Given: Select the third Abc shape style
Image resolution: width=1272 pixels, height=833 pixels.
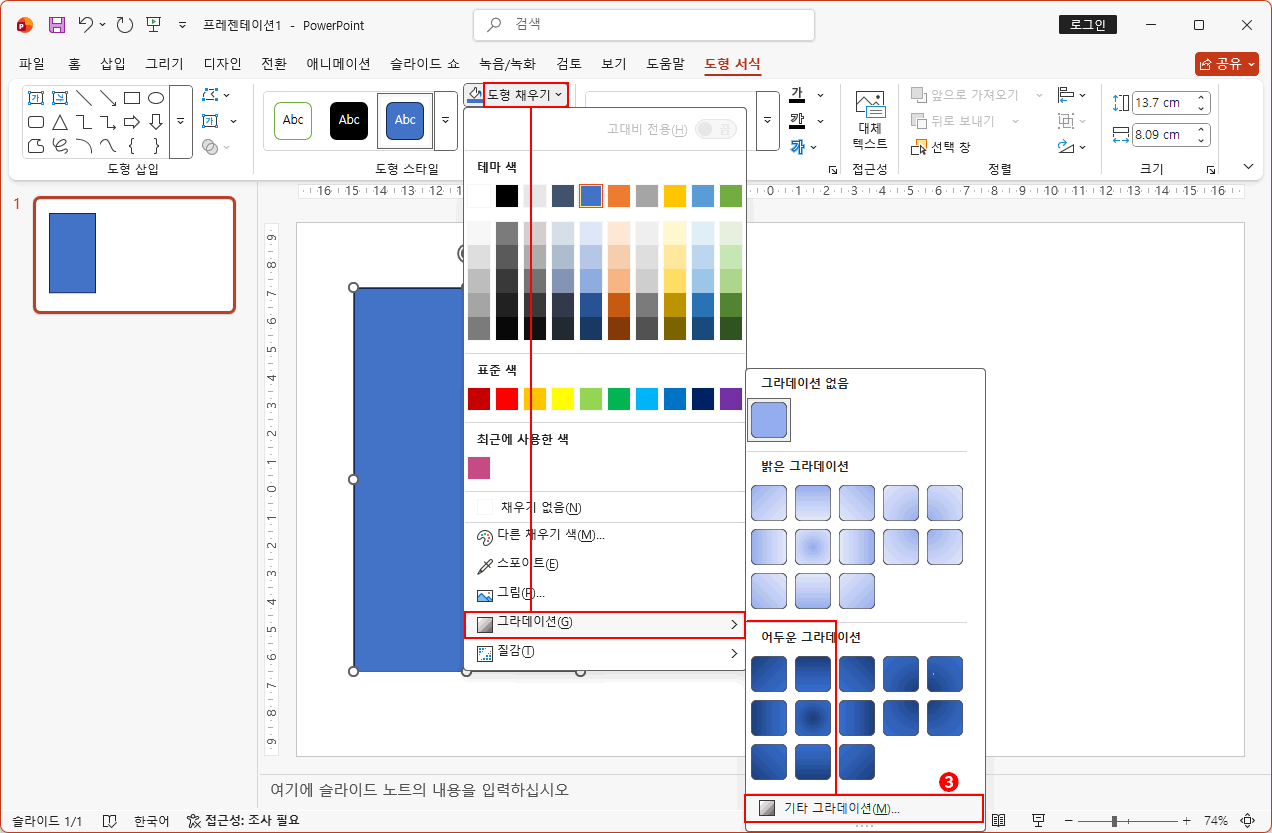Looking at the screenshot, I should pos(404,120).
